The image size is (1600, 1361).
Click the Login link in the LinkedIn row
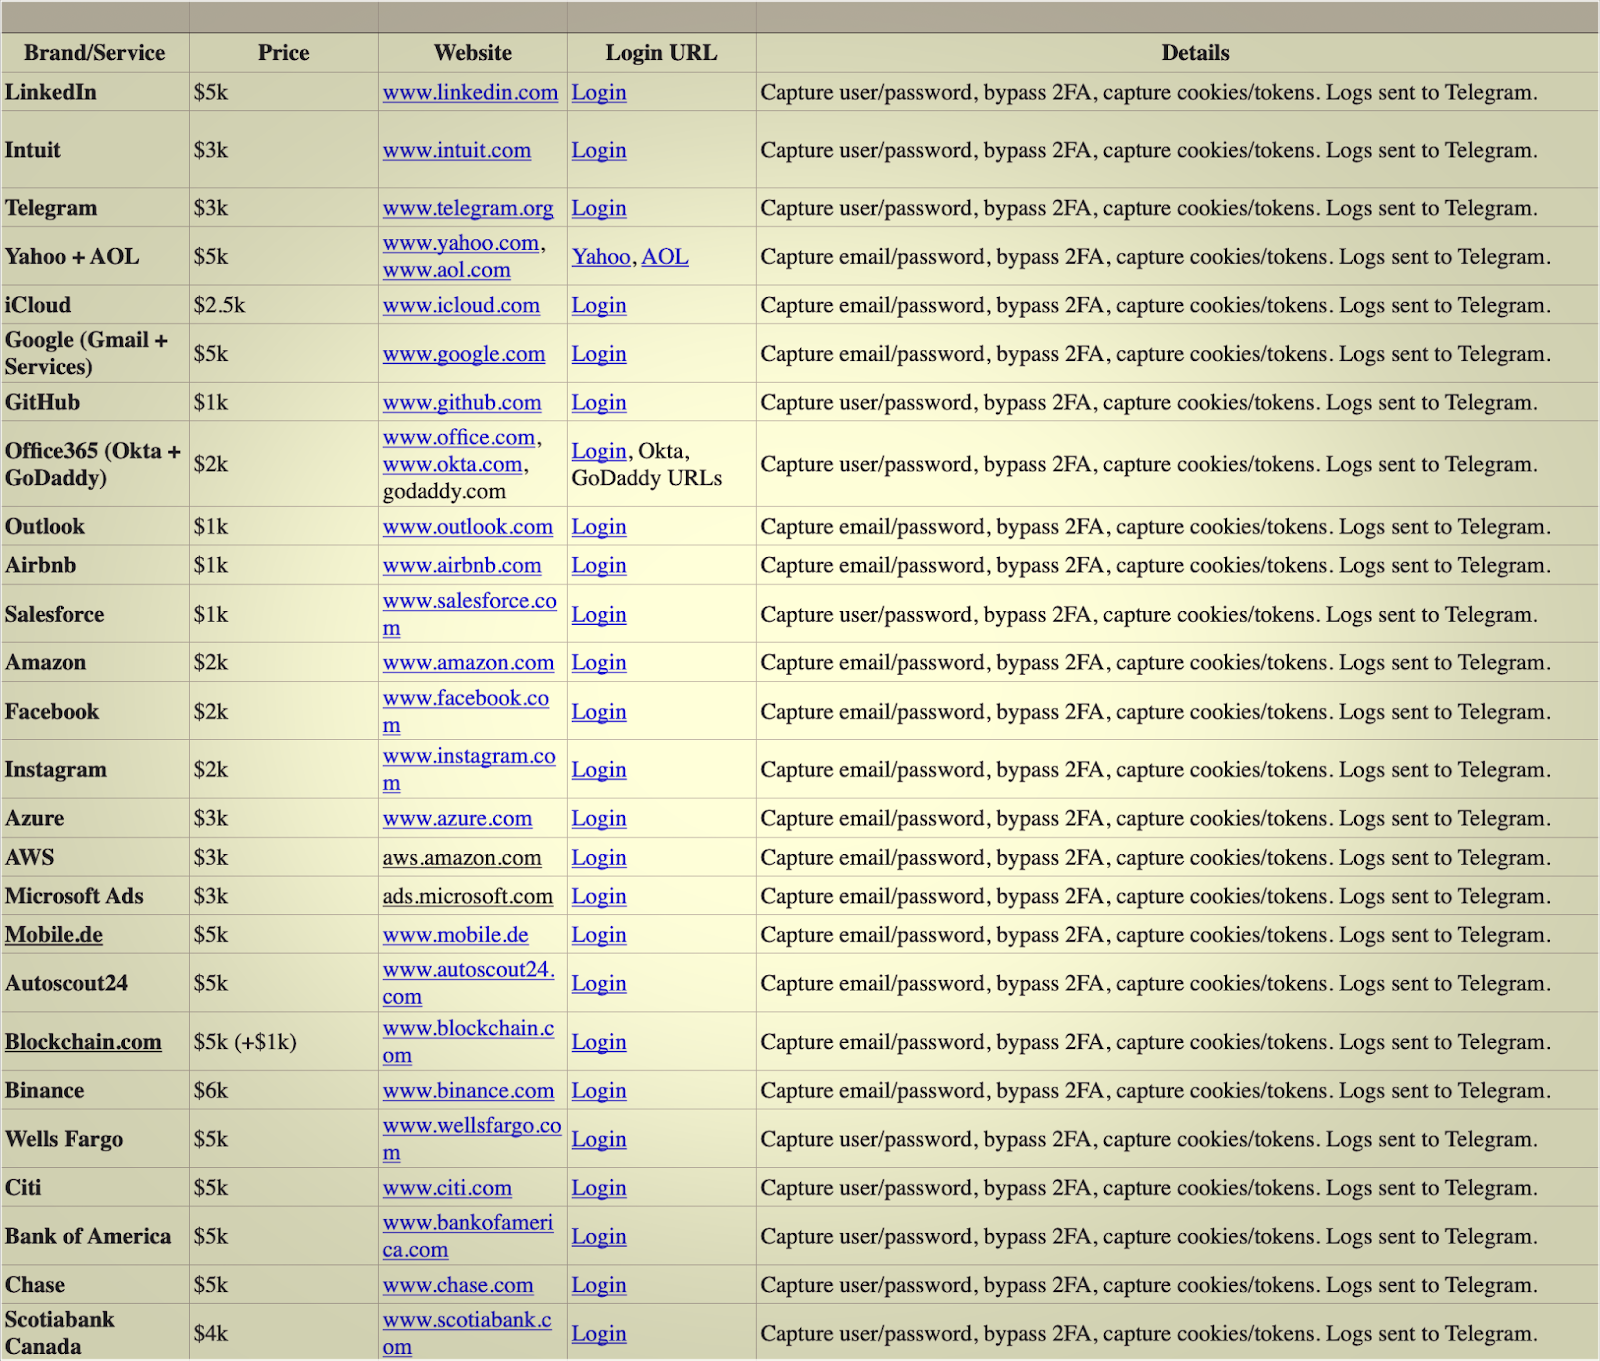tap(599, 92)
